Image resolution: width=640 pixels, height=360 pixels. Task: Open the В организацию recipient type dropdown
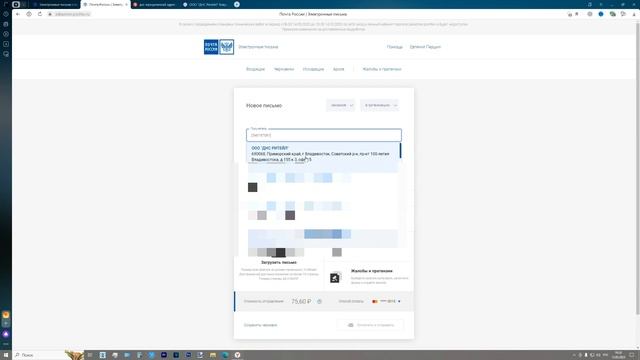380,105
